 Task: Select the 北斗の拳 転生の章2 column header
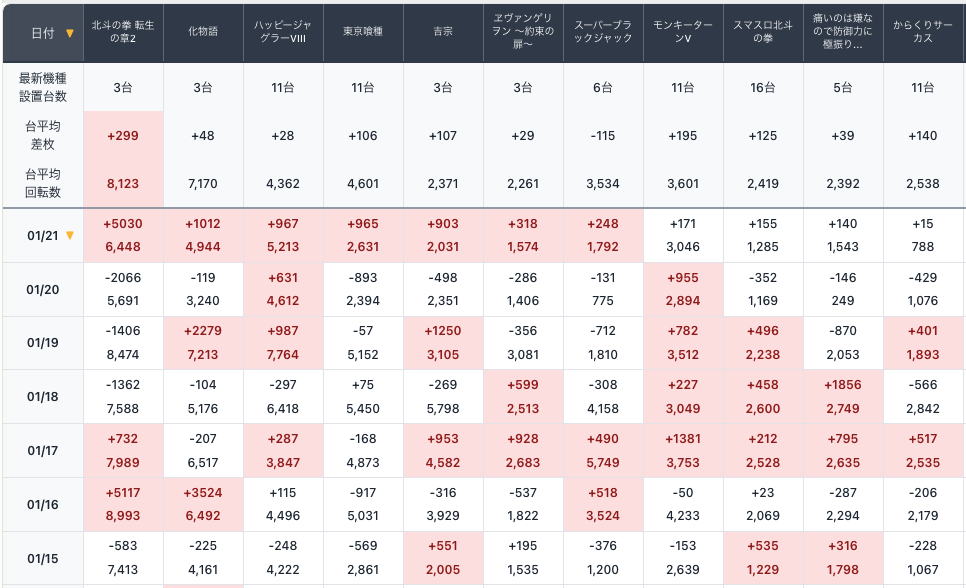click(x=123, y=32)
